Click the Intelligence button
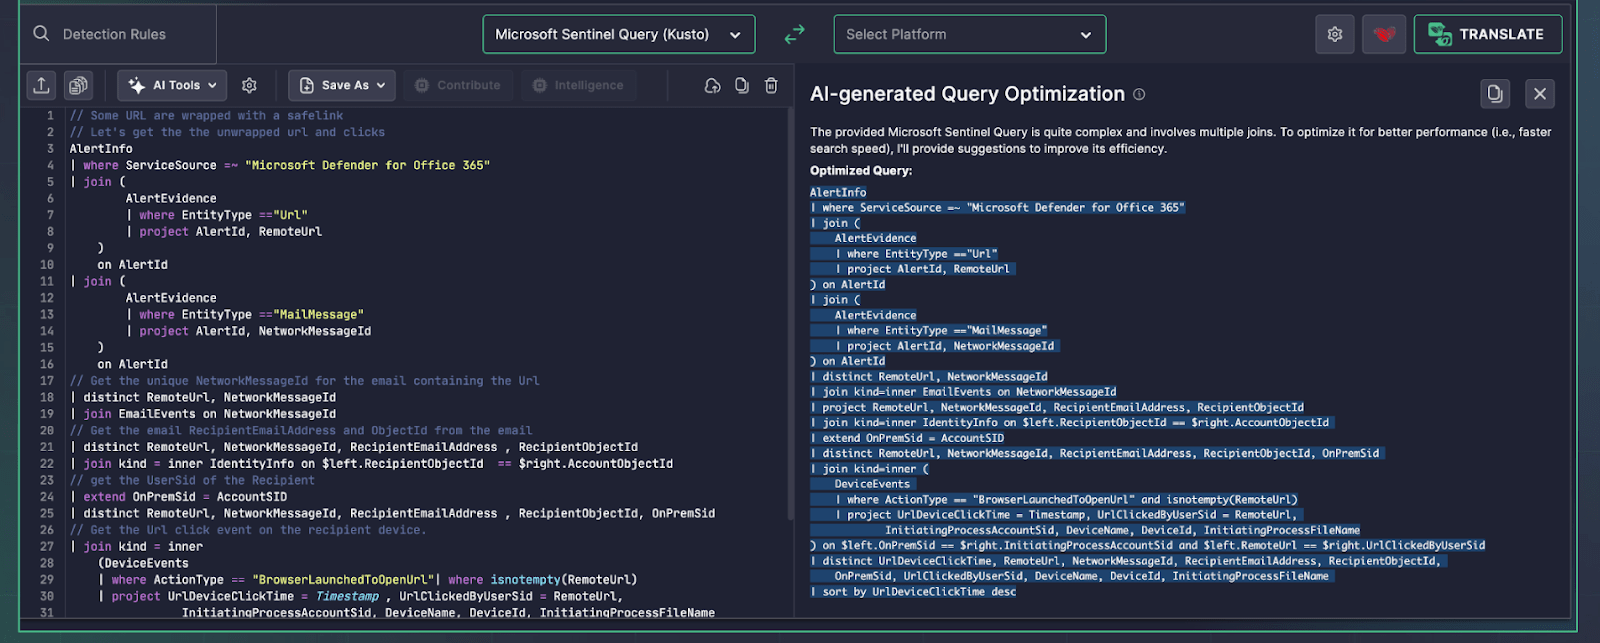This screenshot has height=643, width=1600. coord(579,85)
